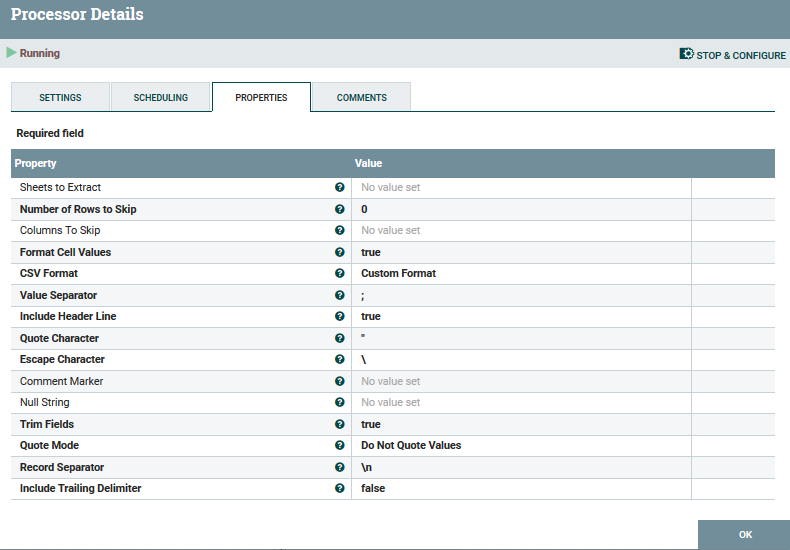Click the Null String empty value field
The height and width of the screenshot is (550, 790).
391,402
